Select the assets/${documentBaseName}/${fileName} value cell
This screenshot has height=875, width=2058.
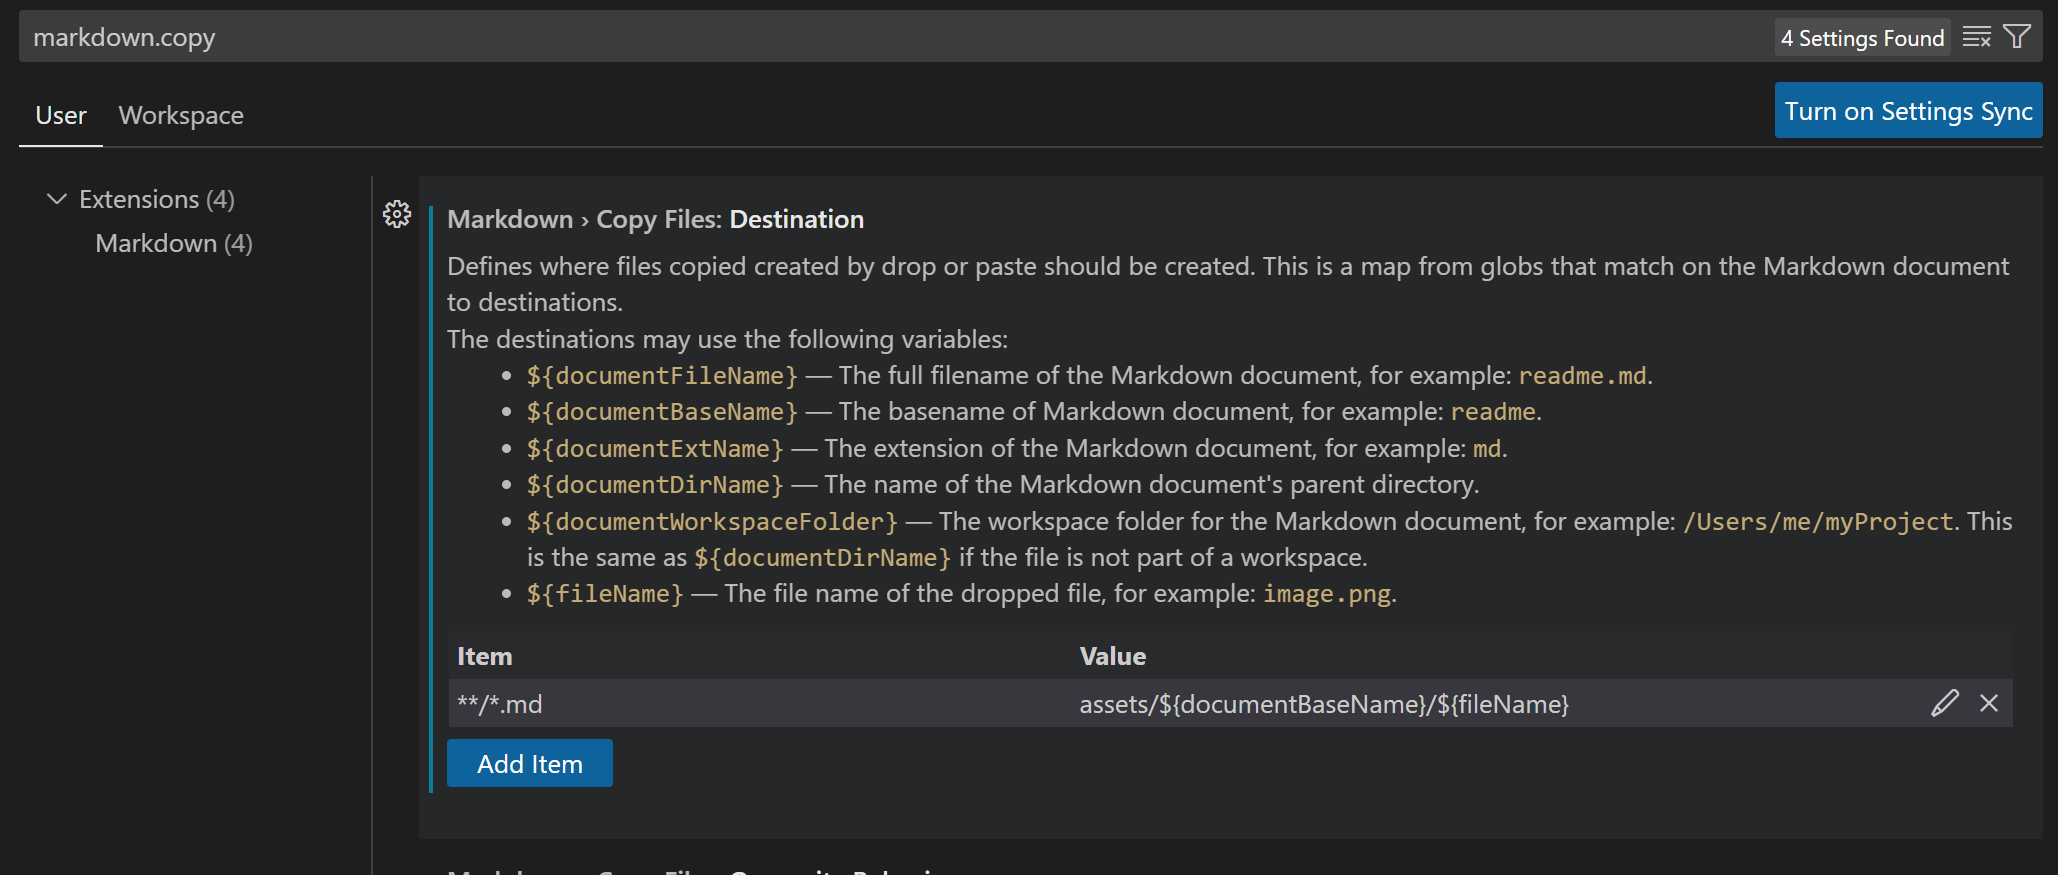1324,704
